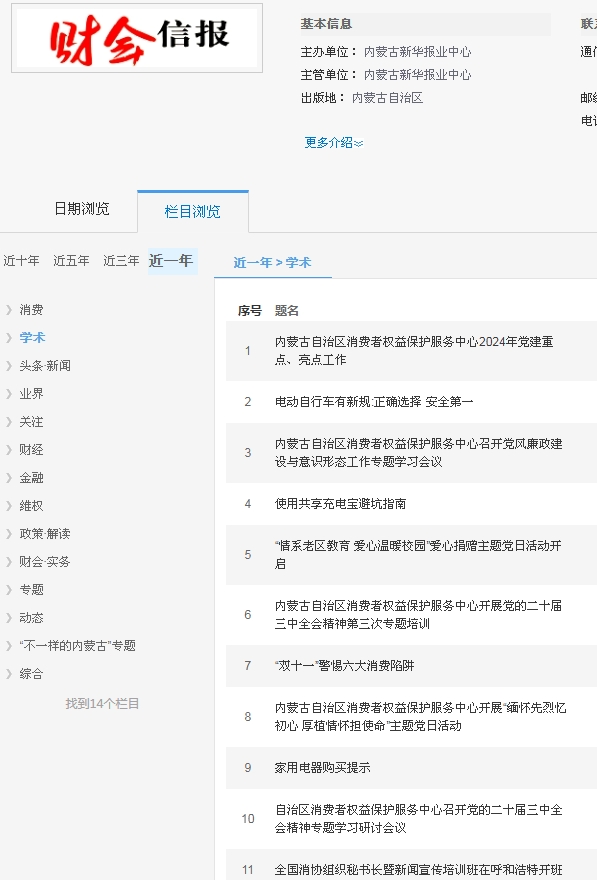
Task: Click the chevron beside 消费
Action: (8, 310)
